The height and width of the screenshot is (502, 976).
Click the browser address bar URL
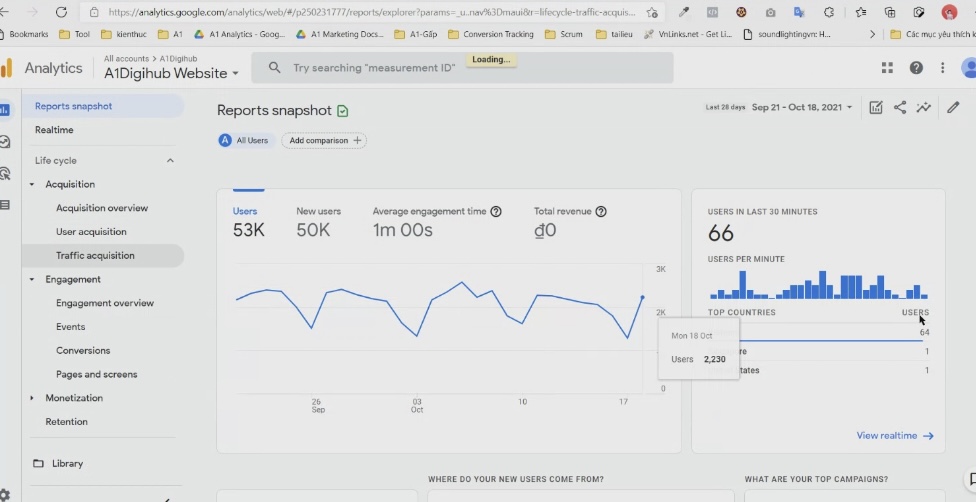coord(372,12)
